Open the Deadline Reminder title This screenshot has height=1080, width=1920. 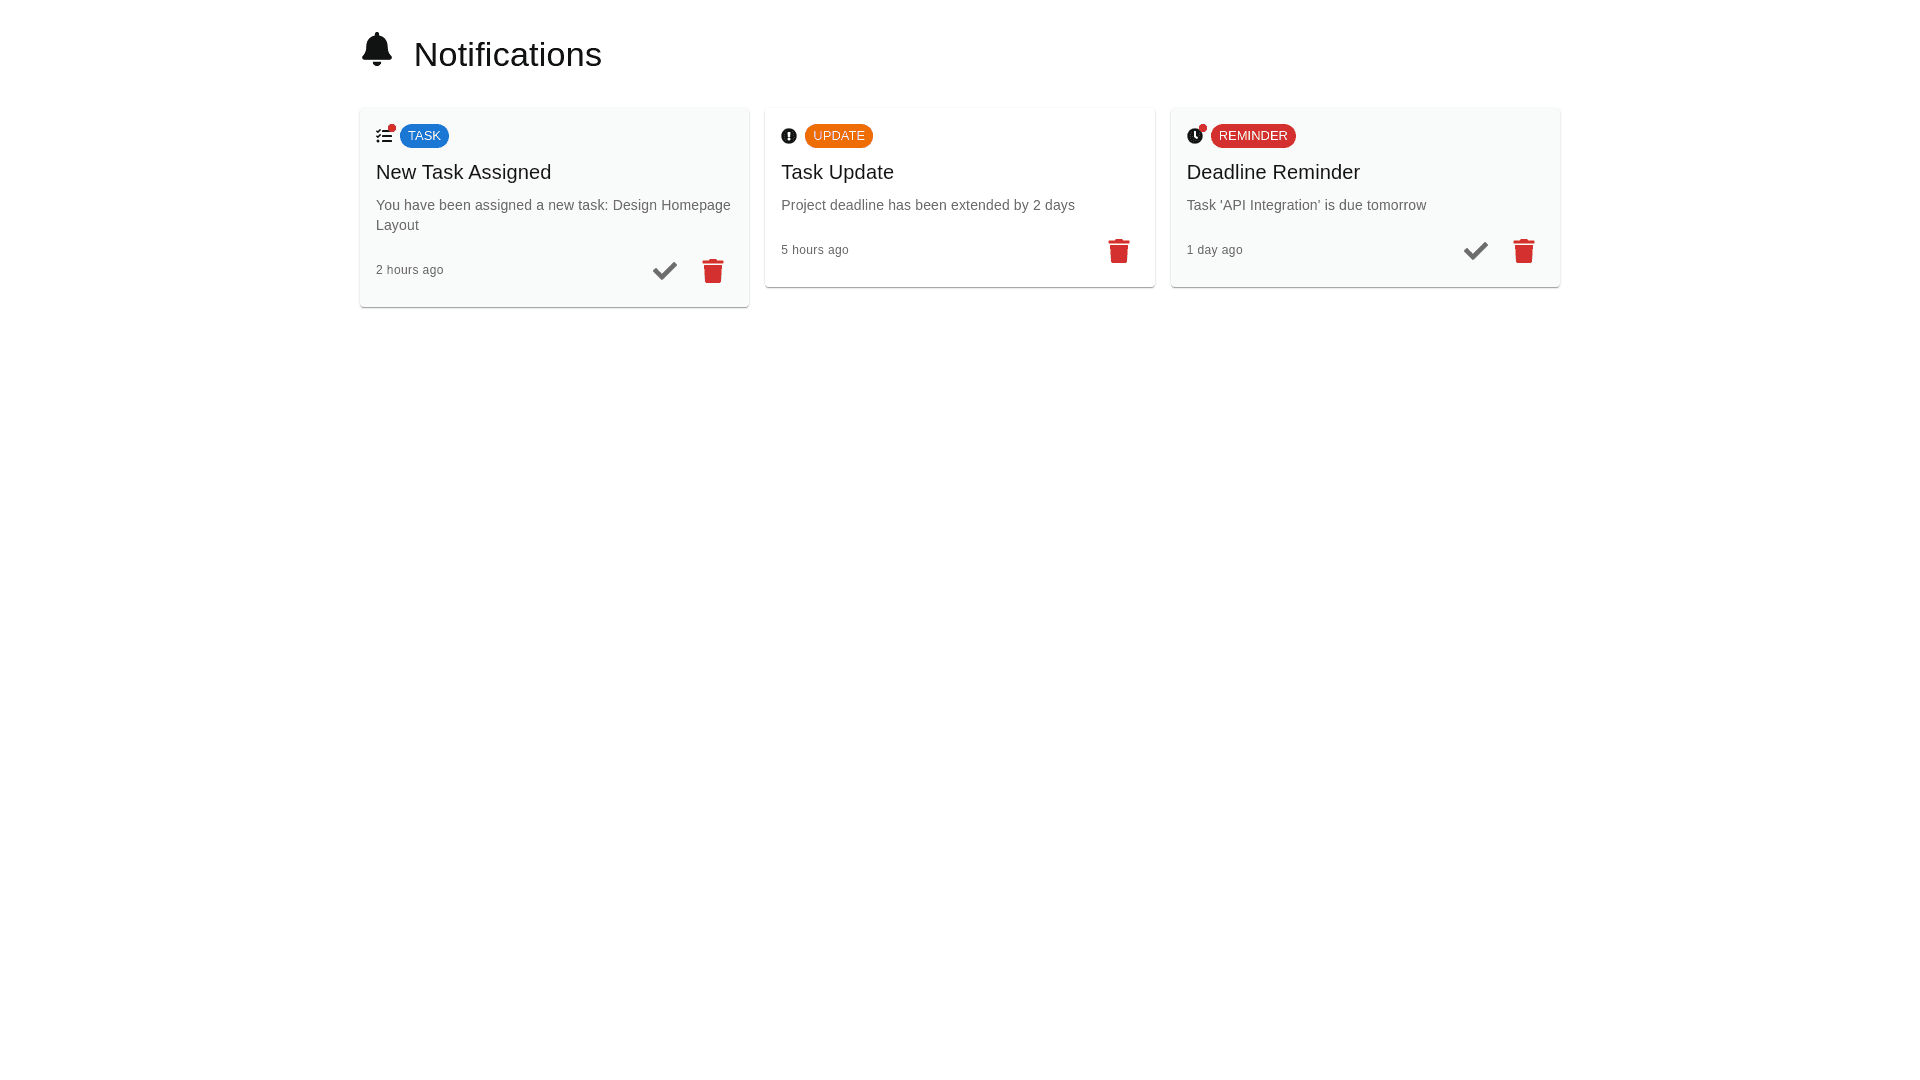1273,172
